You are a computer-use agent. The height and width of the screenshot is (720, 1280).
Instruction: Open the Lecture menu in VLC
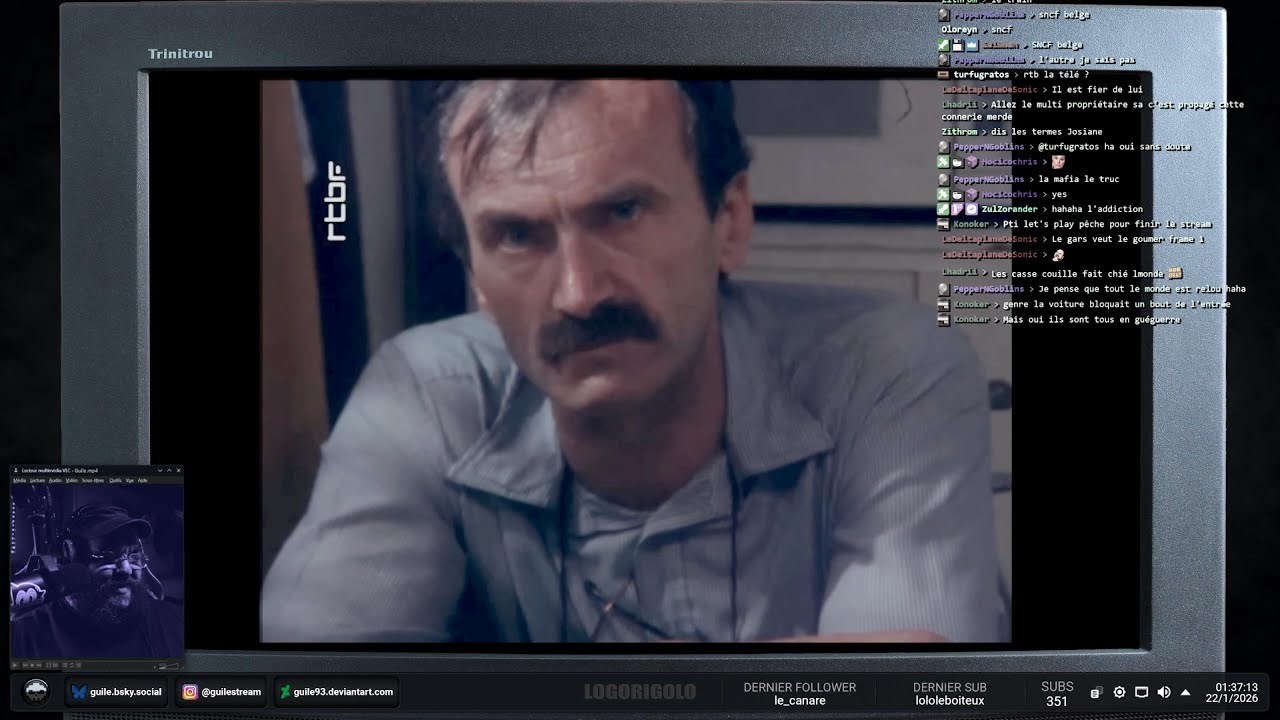[37, 481]
